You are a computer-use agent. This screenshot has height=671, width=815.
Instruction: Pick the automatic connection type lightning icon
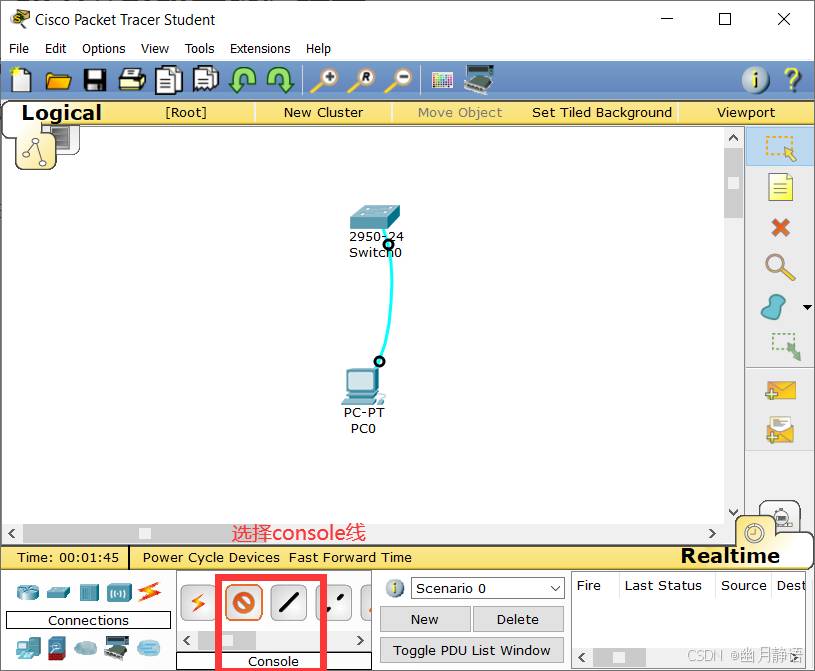198,602
